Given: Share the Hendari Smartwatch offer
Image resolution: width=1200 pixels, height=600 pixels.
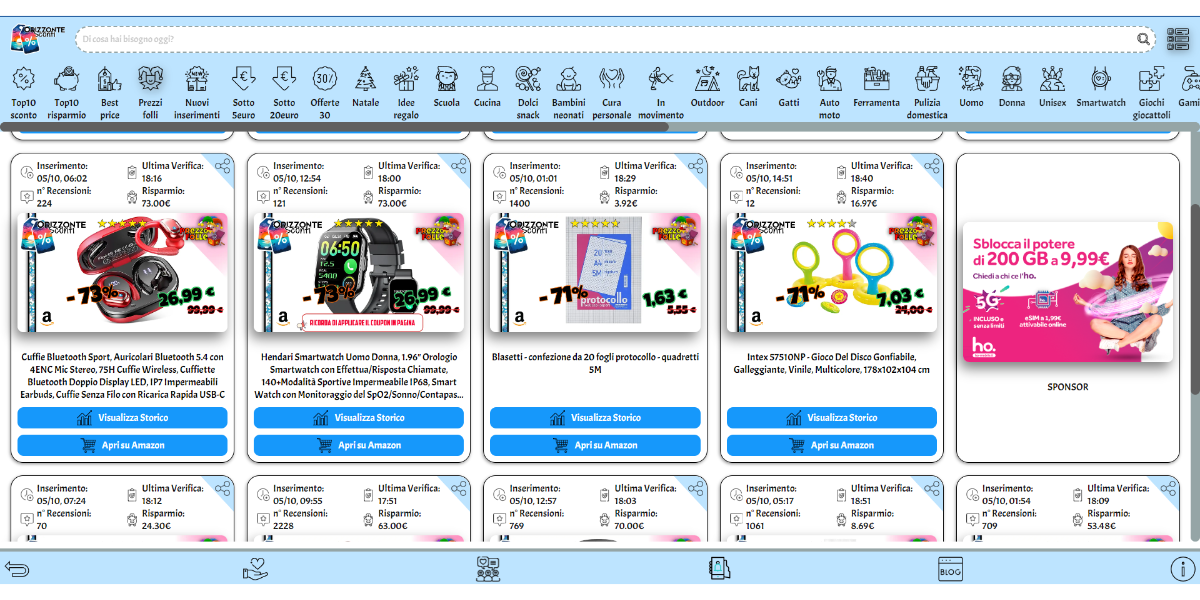Looking at the screenshot, I should point(459,166).
